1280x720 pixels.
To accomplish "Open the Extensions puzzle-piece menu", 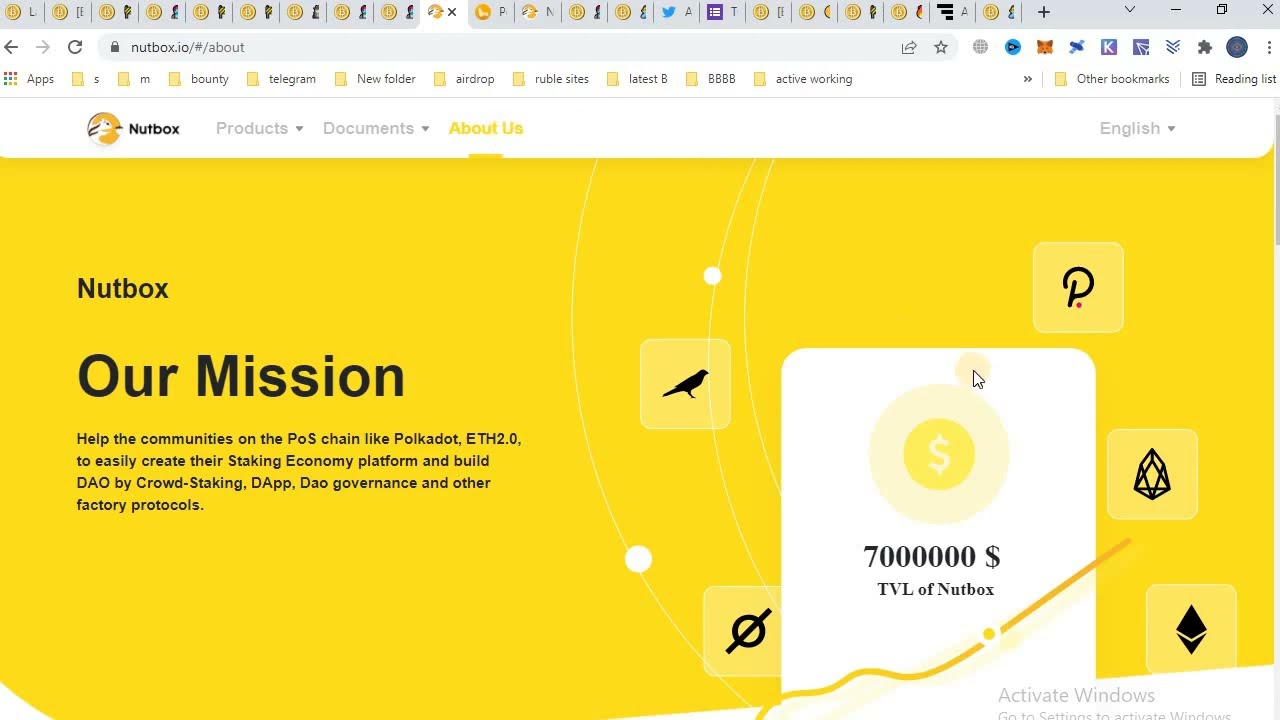I will (x=1205, y=47).
